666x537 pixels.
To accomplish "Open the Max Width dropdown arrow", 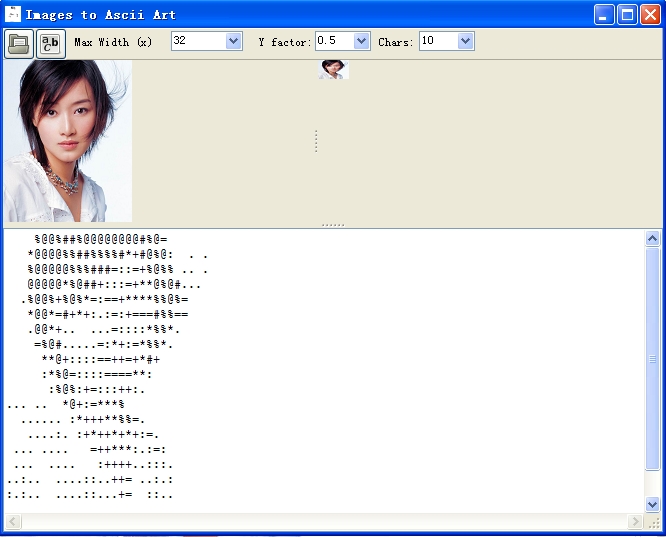I will 234,41.
